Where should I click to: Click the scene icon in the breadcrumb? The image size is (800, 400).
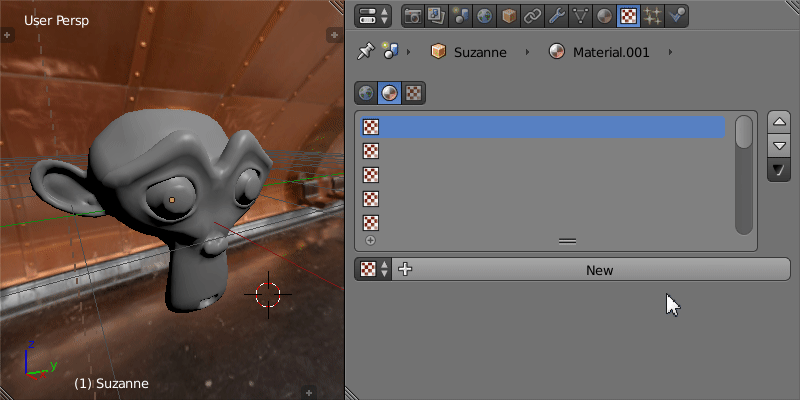click(390, 51)
